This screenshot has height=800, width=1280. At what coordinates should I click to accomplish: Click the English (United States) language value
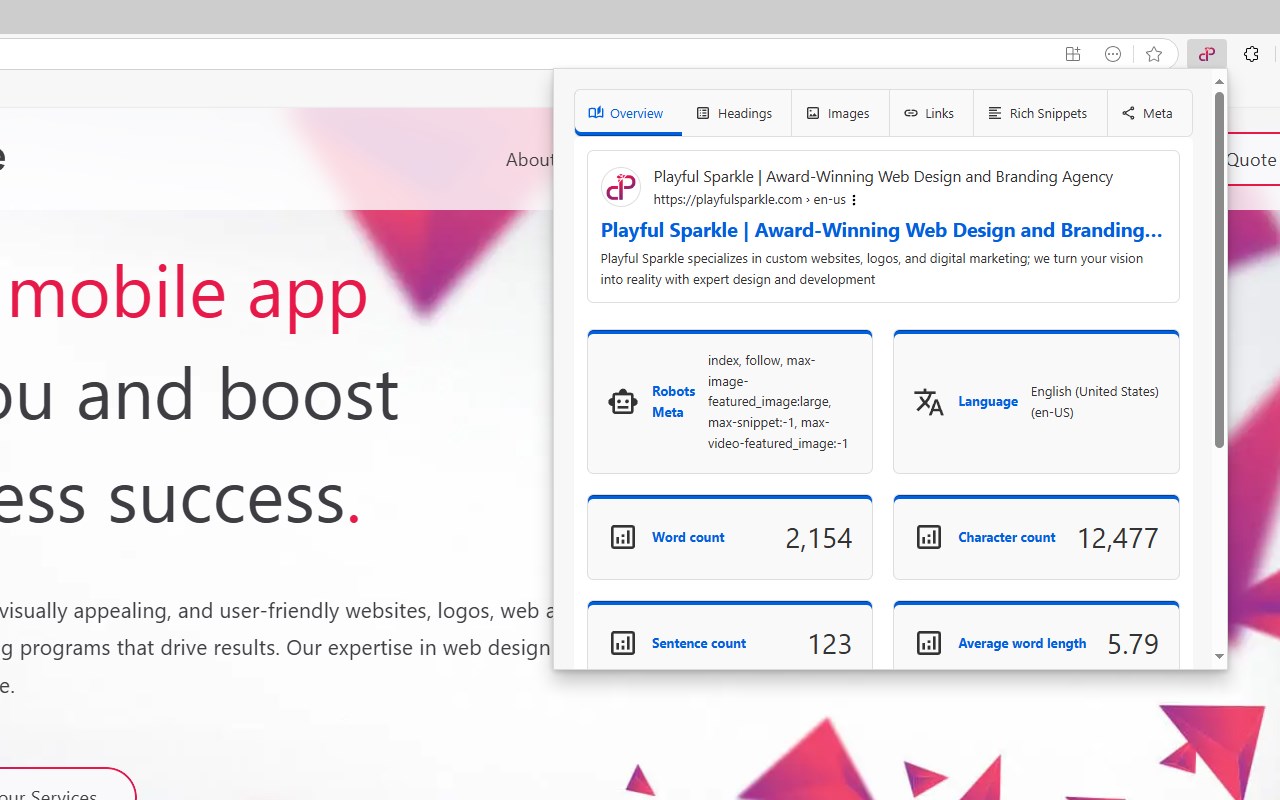coord(1095,401)
